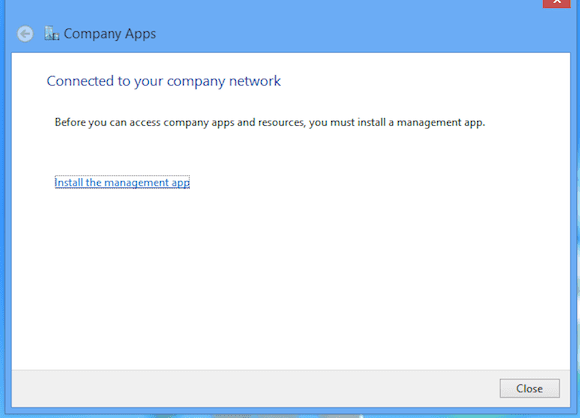Click the Connected to your company network heading
The image size is (580, 418).
[x=163, y=81]
